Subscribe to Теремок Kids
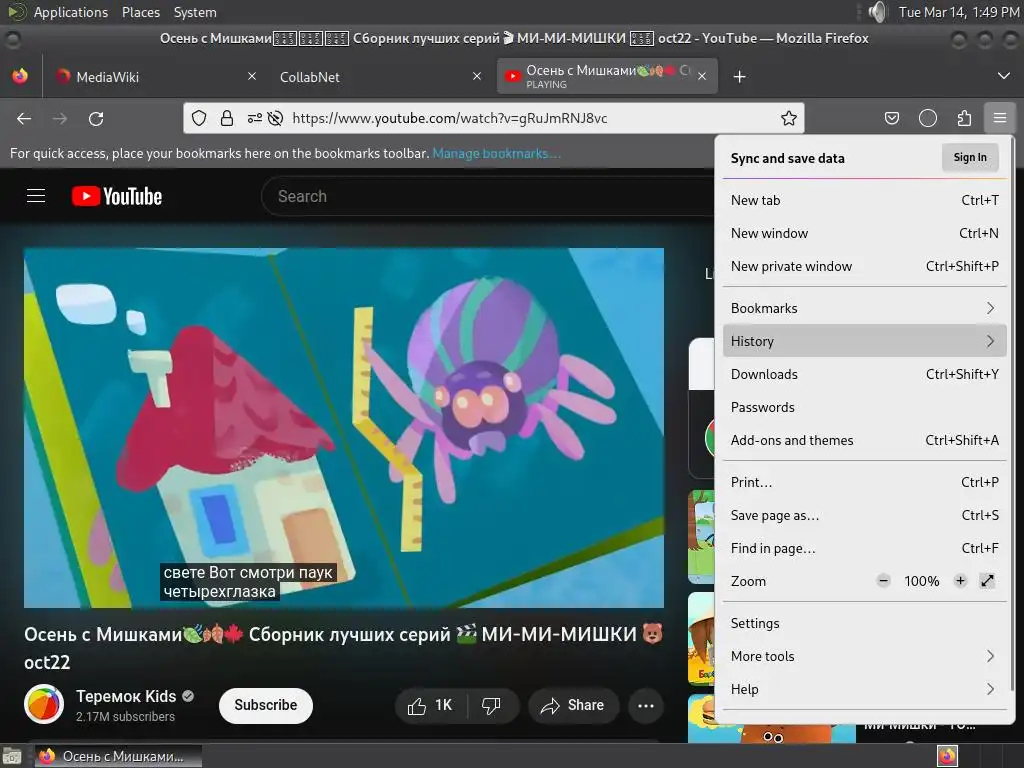This screenshot has height=768, width=1024. (x=266, y=705)
